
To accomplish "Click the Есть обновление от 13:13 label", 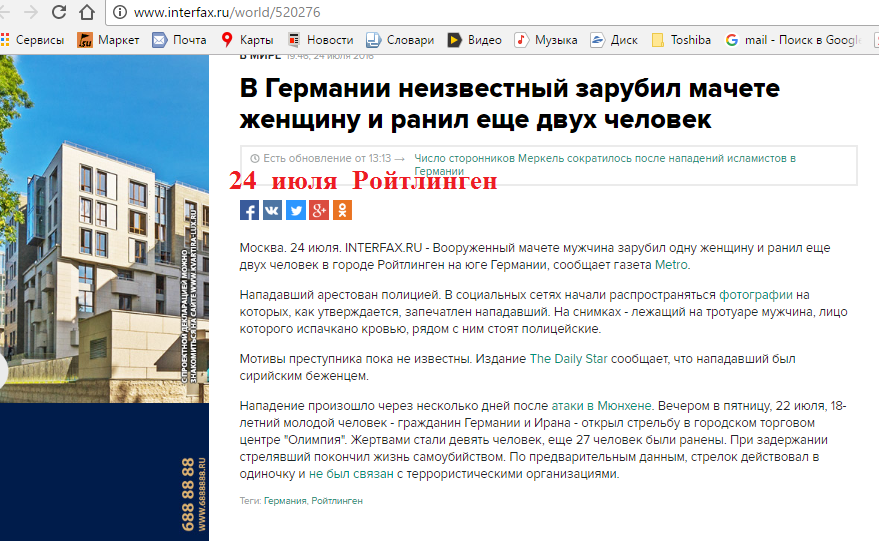I will click(x=327, y=159).
